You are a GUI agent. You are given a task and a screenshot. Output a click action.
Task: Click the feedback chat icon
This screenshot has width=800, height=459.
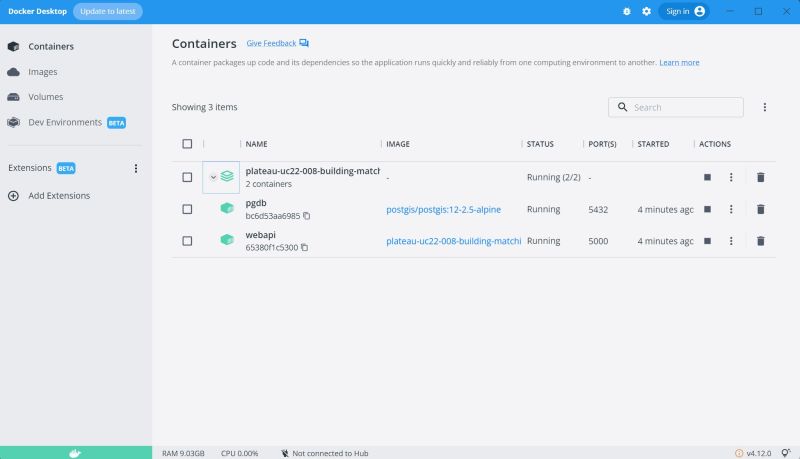[304, 43]
